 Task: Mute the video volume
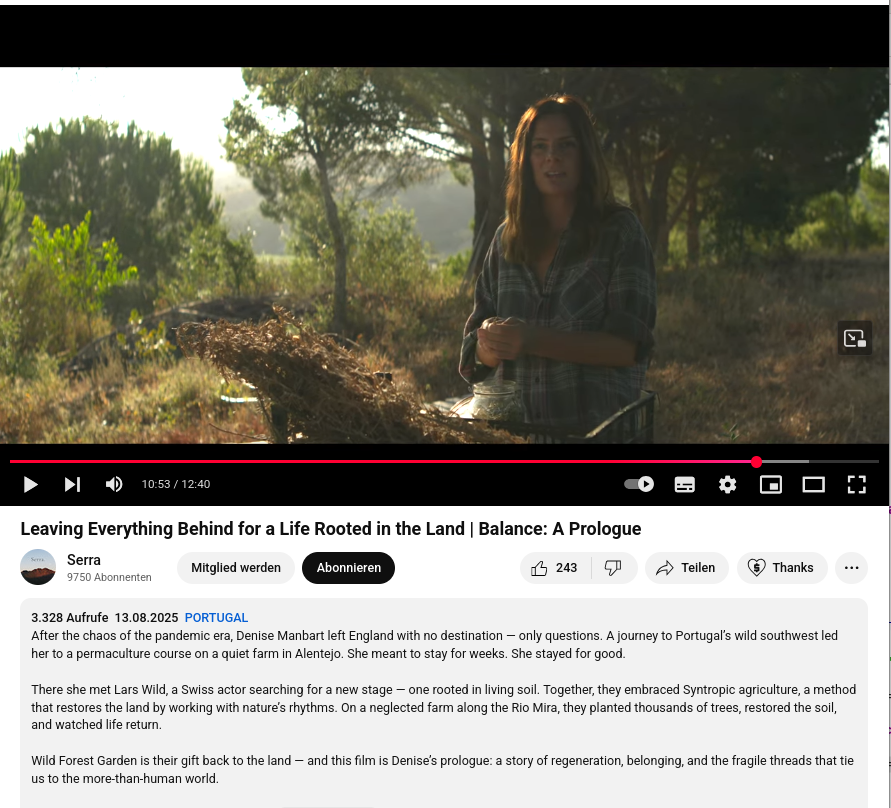(114, 484)
